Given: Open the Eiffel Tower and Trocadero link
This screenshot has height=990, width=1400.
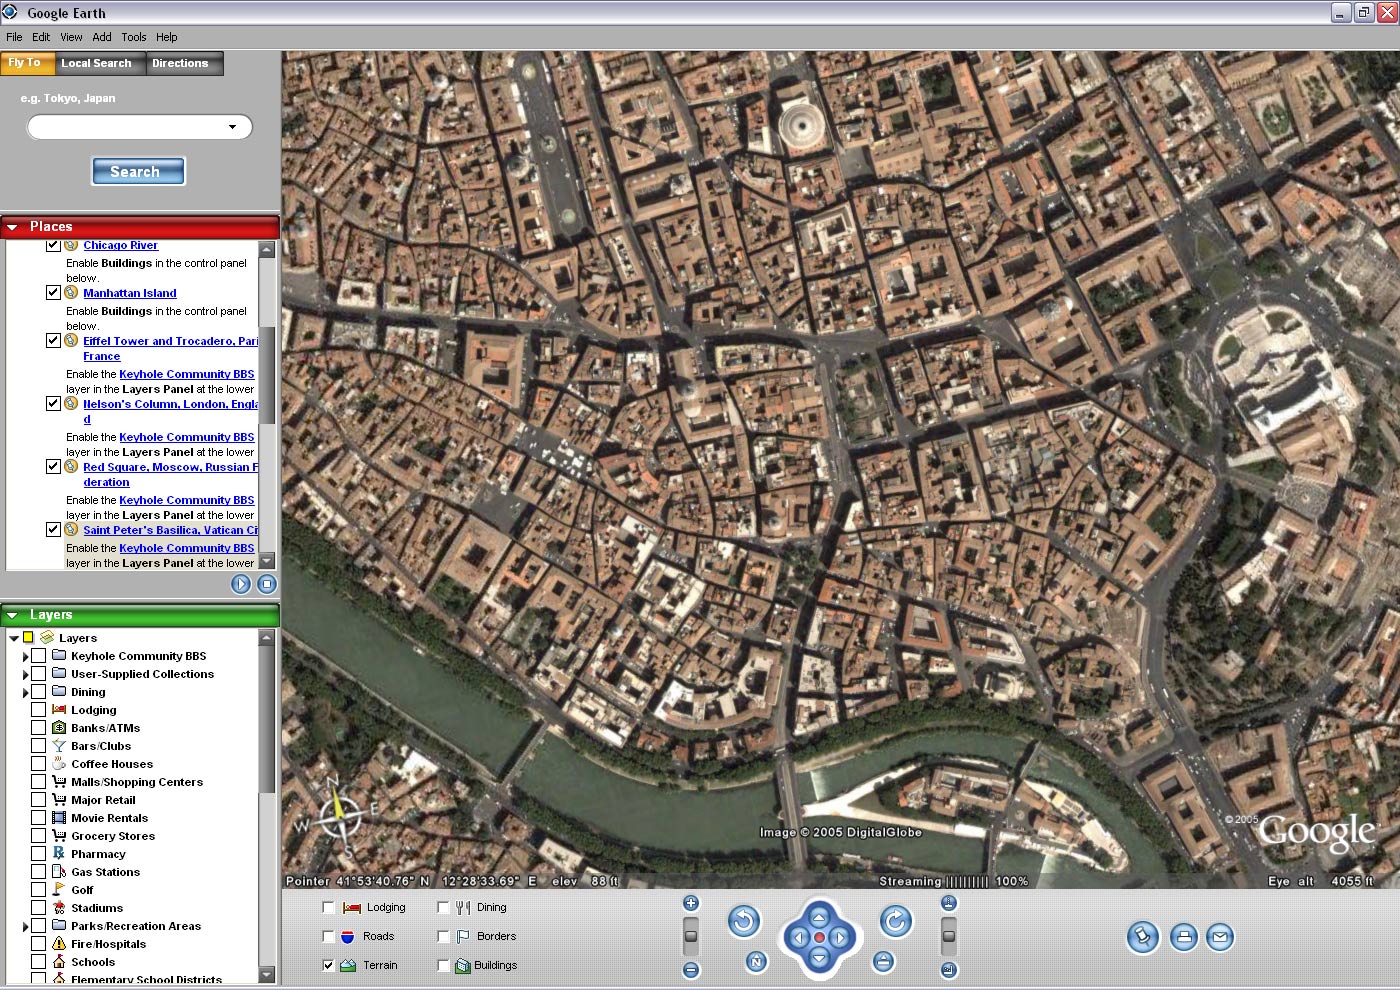Looking at the screenshot, I should 170,348.
